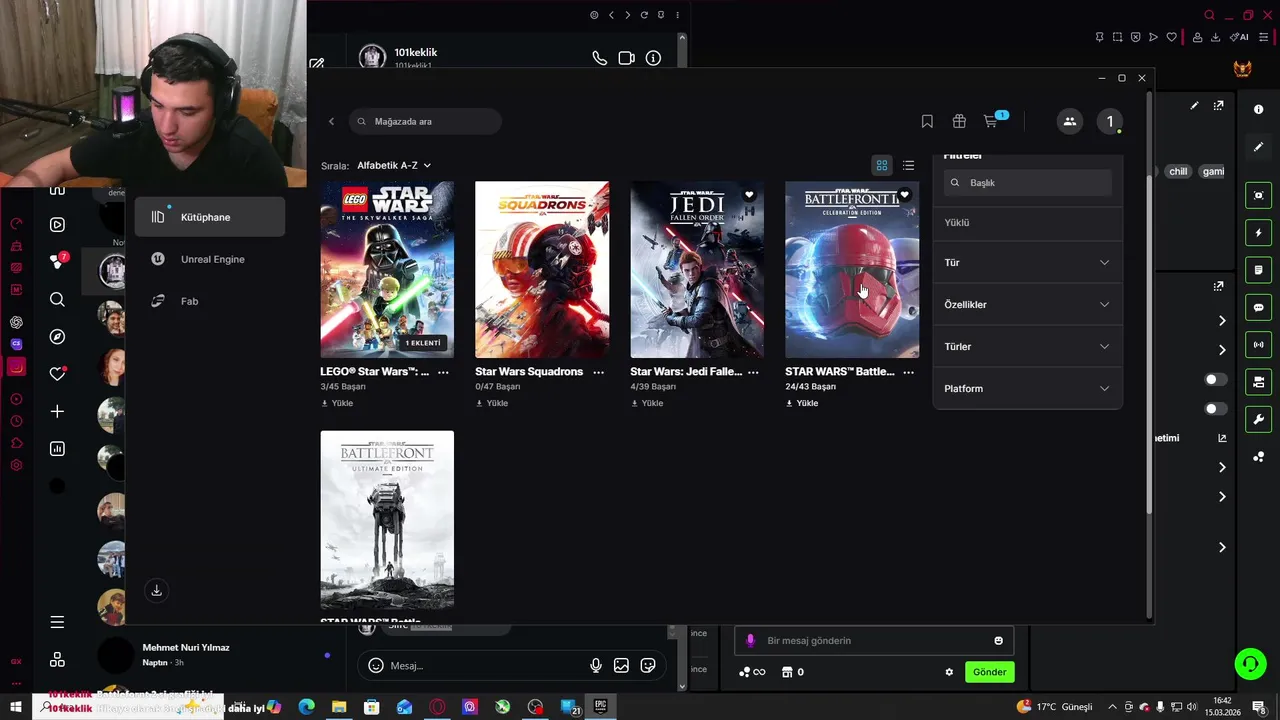Install Star Wars Squadrons via Yükle

tap(492, 403)
